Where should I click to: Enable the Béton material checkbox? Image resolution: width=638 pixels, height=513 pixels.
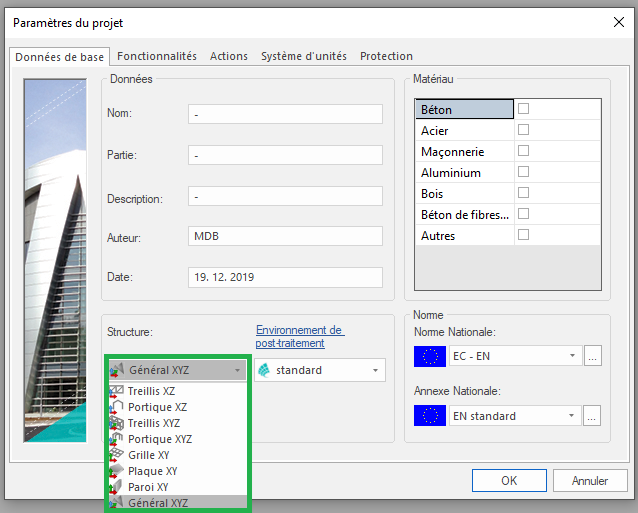tap(523, 109)
